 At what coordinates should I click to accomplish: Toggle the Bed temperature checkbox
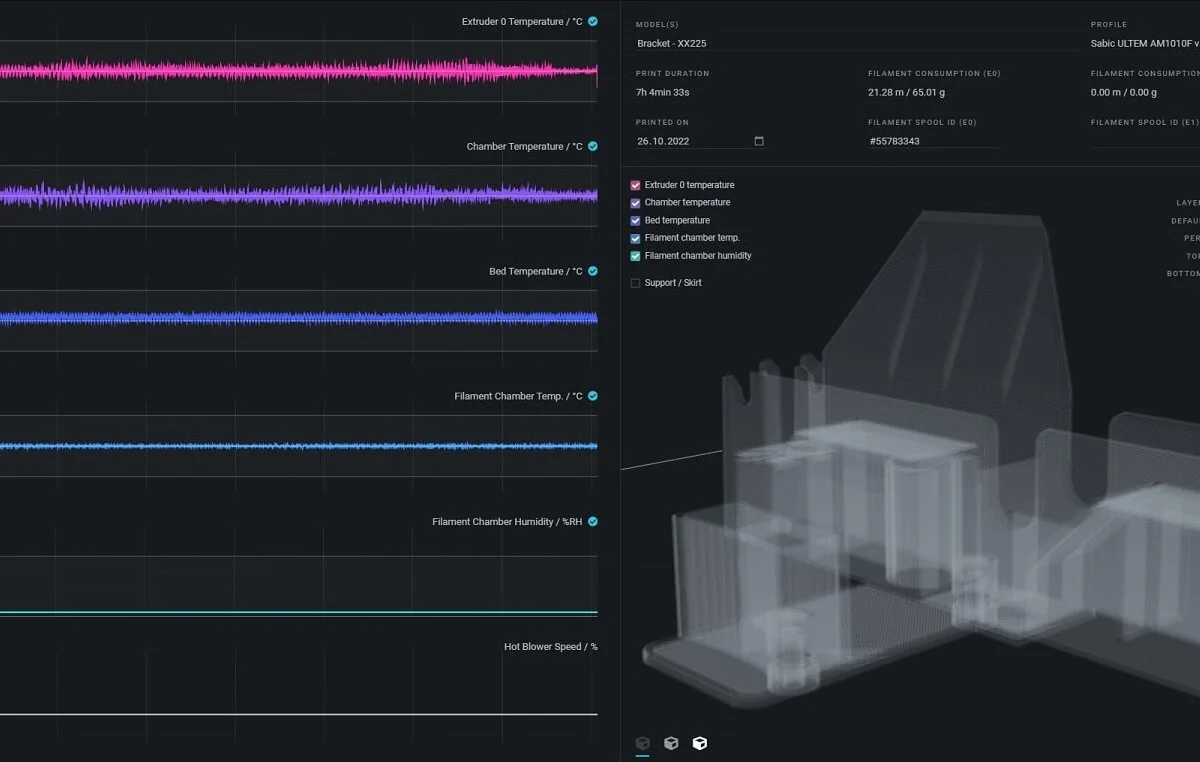click(x=635, y=221)
